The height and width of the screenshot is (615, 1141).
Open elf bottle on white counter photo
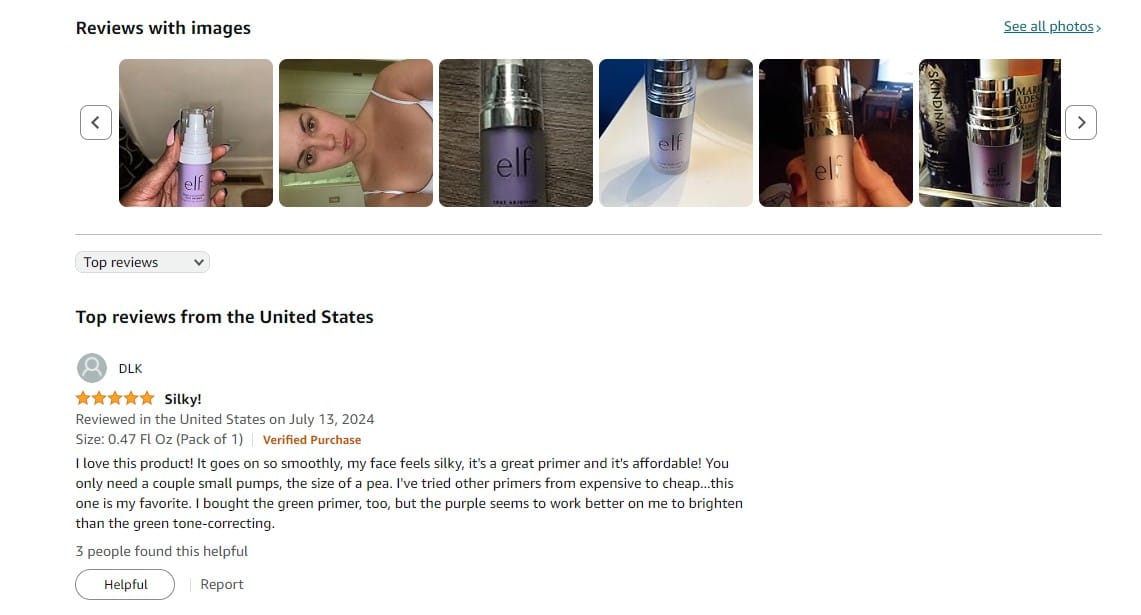coord(676,133)
